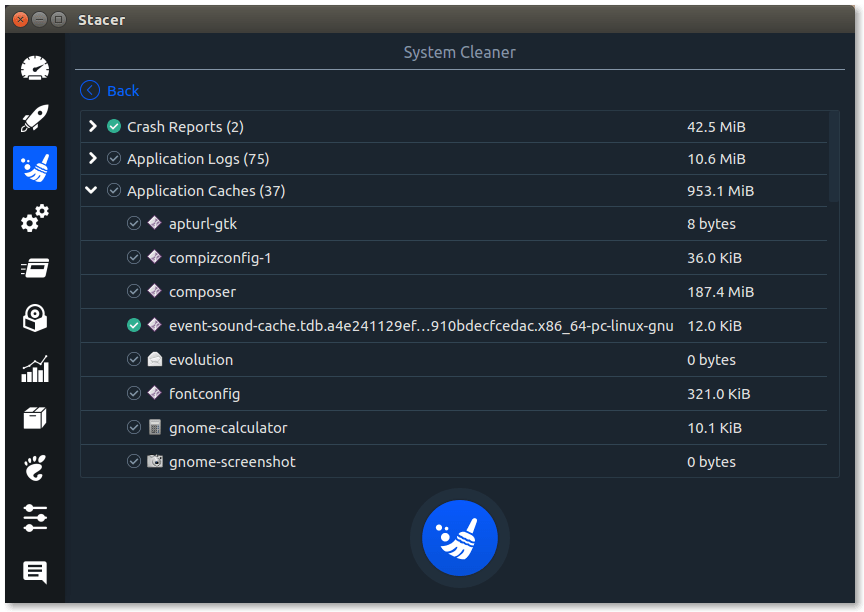Screen dimensions: 864x612
Task: Open Processes icon in sidebar
Action: [35, 268]
